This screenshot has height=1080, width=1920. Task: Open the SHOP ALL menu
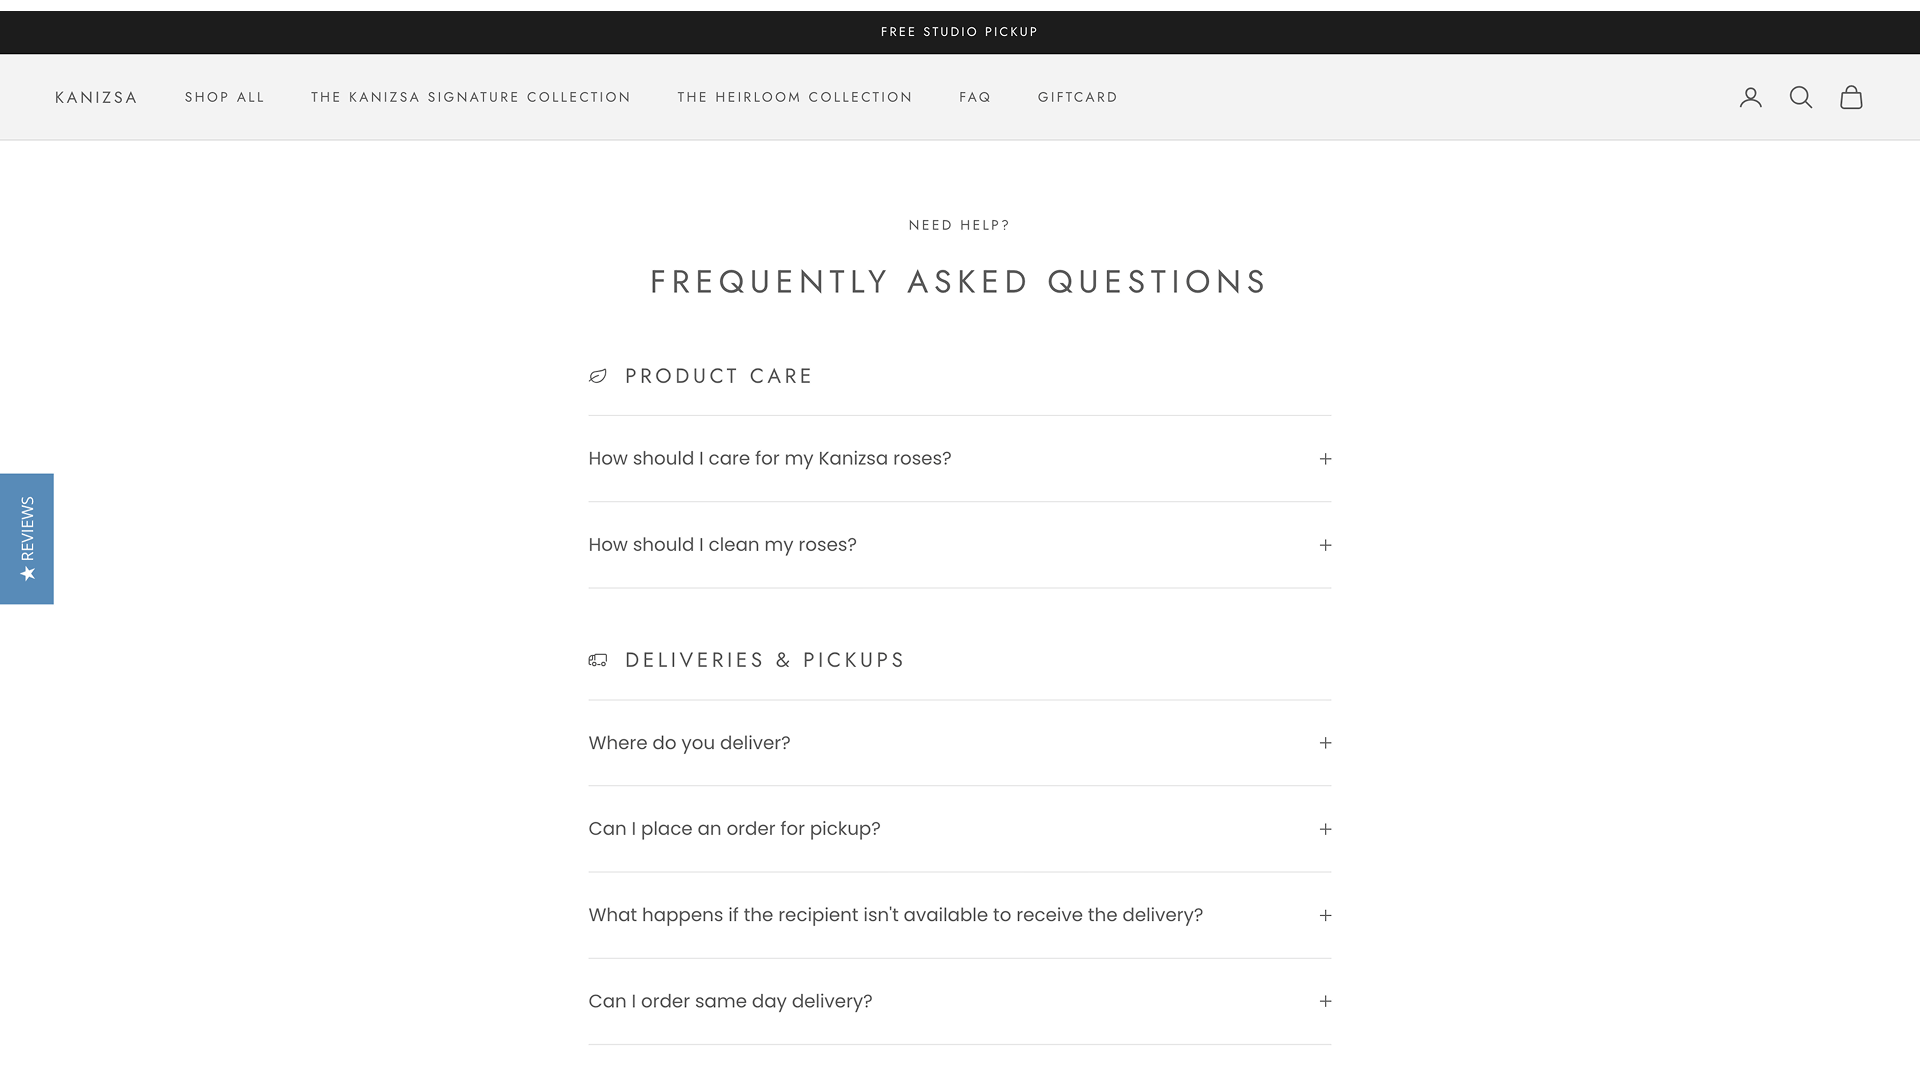[x=224, y=97]
